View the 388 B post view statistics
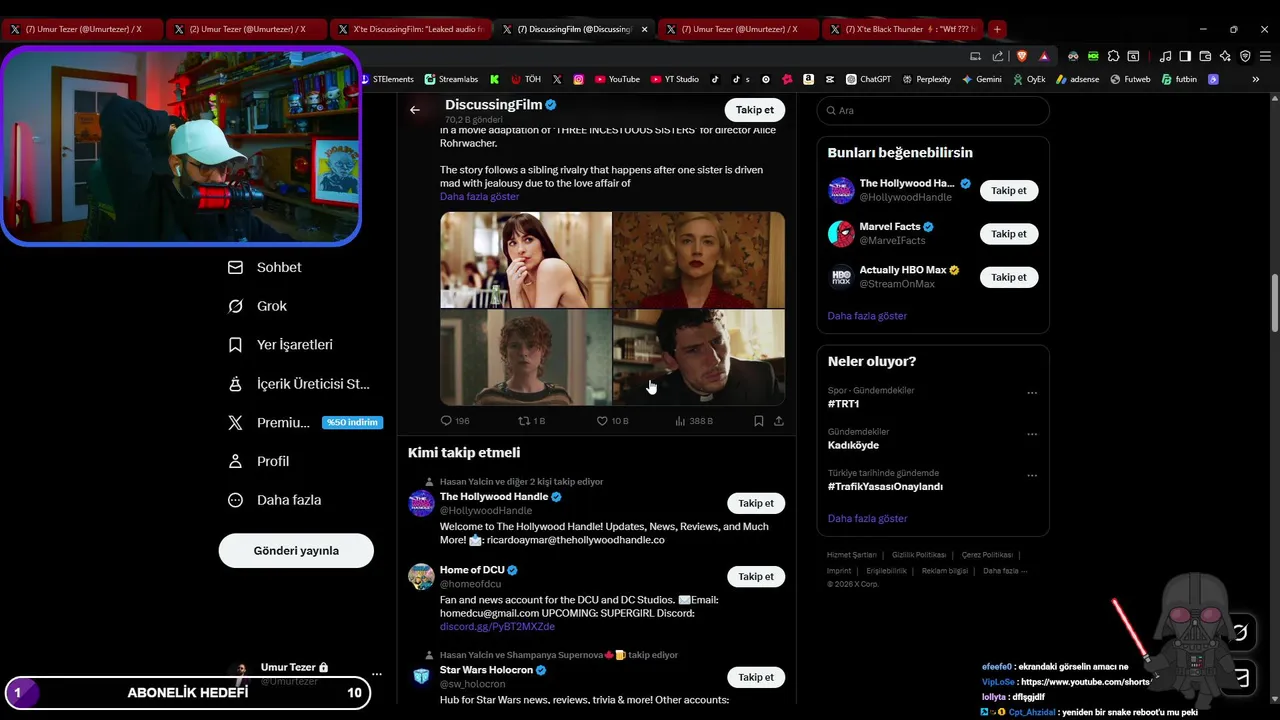Image resolution: width=1280 pixels, height=720 pixels. coord(694,421)
